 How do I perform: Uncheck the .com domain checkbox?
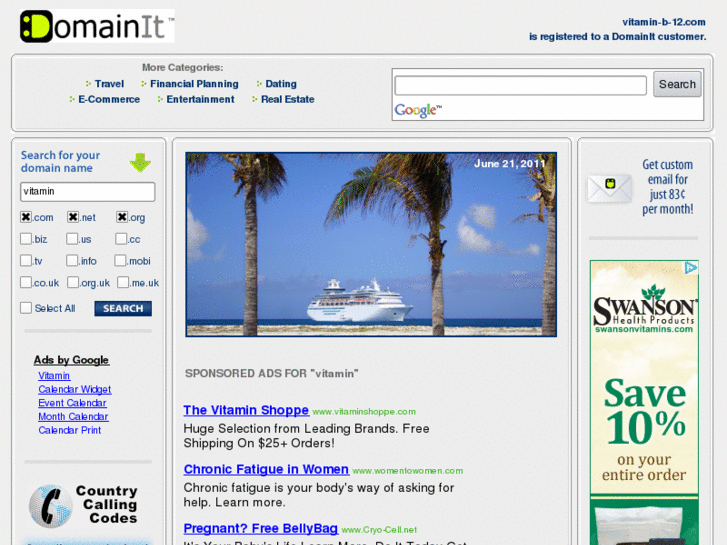(26, 217)
